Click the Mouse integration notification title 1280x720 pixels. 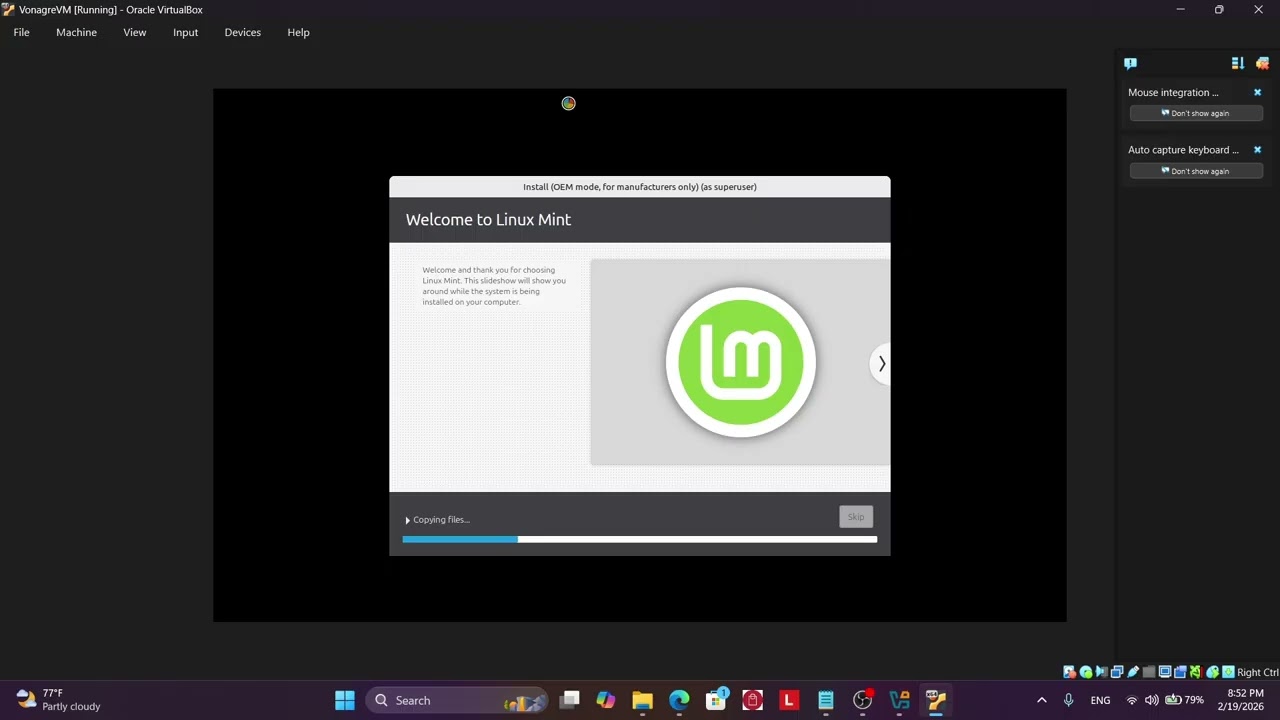(x=1173, y=92)
